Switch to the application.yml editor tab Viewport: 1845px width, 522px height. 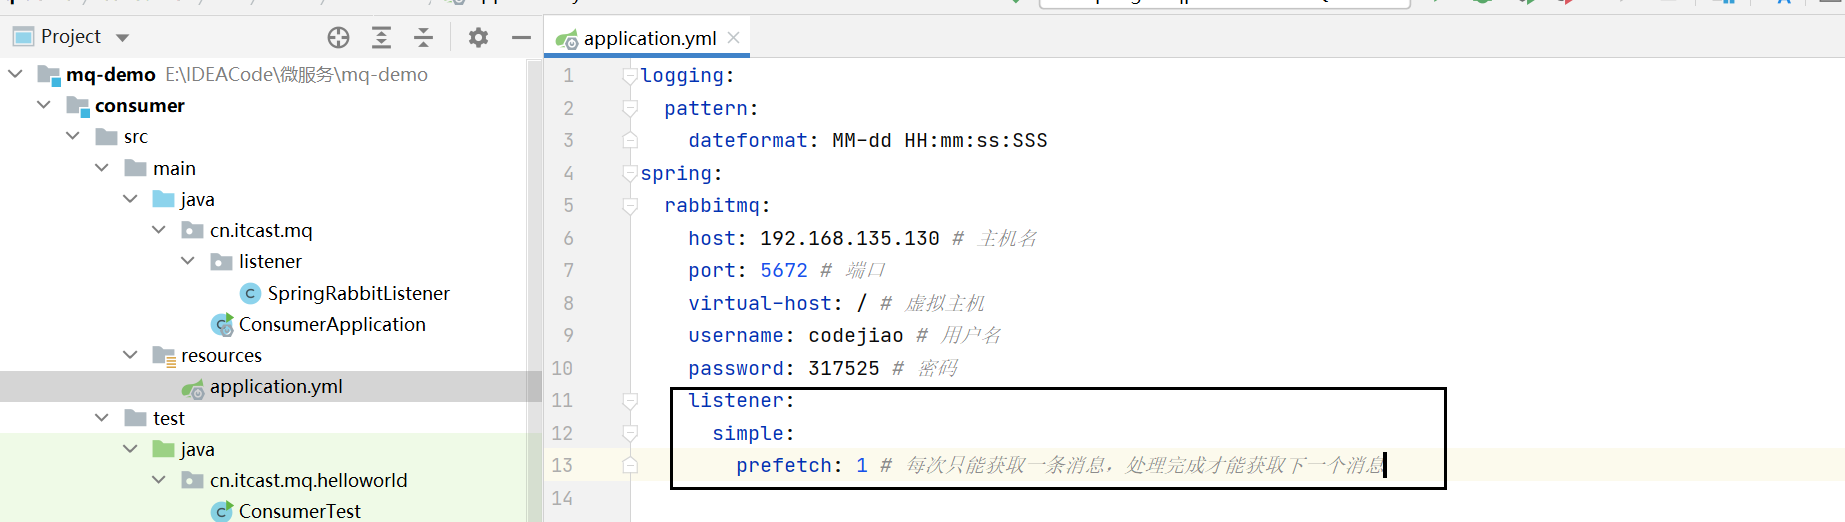[x=648, y=38]
